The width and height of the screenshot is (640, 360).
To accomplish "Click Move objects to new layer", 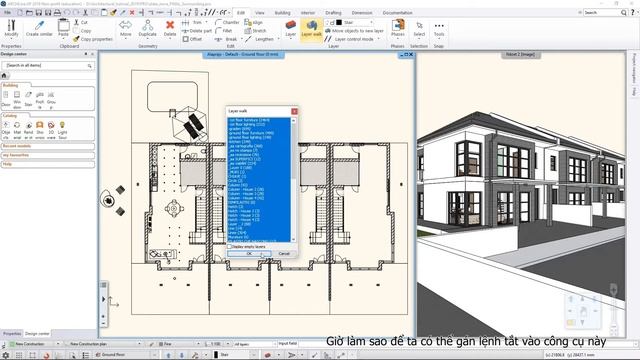I will click(354, 31).
